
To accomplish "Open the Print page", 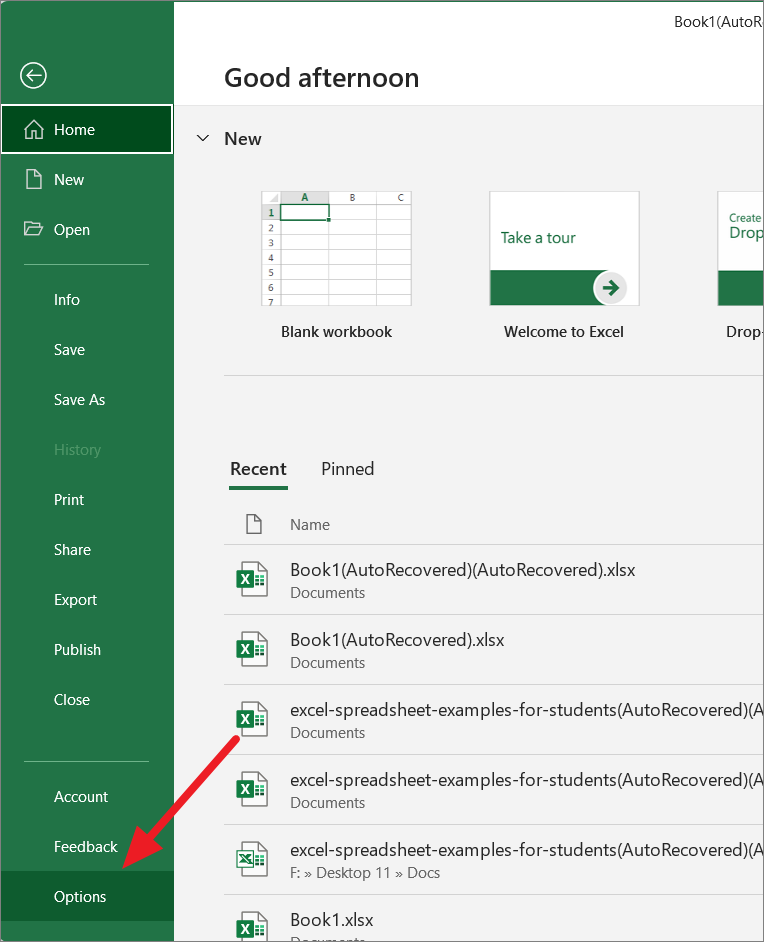I will (87, 499).
